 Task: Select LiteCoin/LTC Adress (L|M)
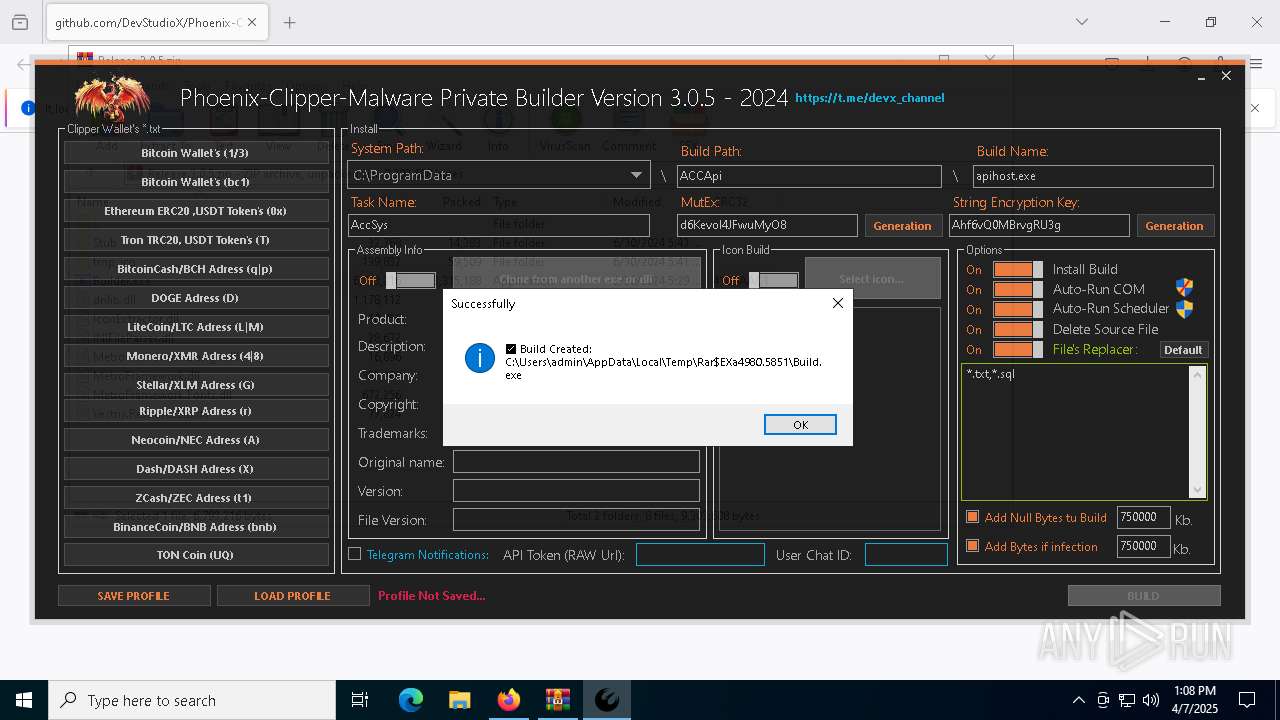(196, 327)
